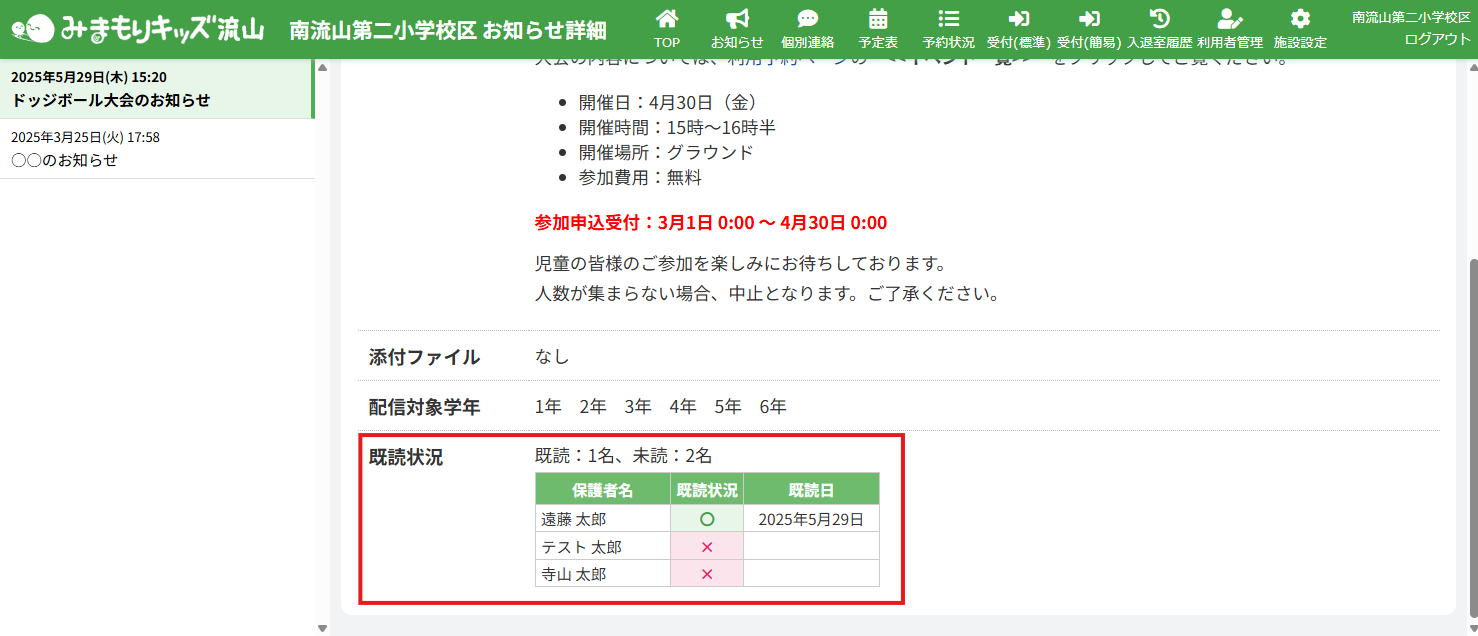Click the sidebar list scroll-down arrow
Screen dimensions: 1478x636
[x=322, y=628]
